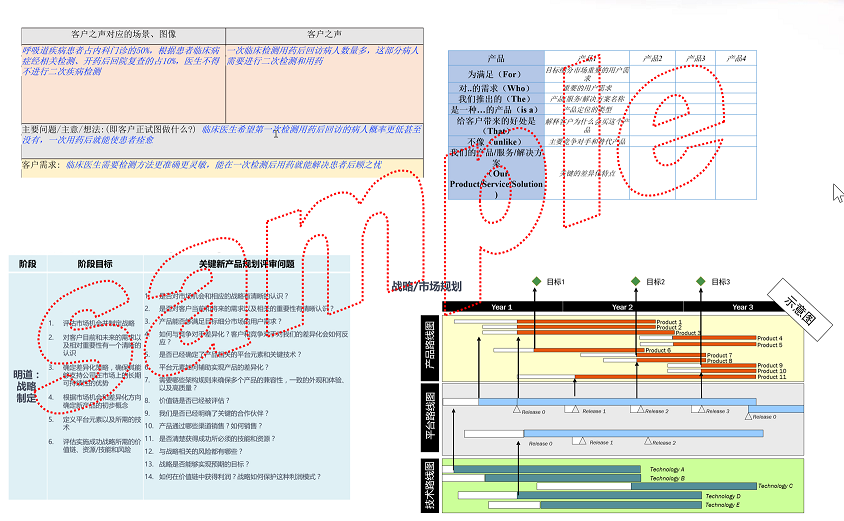Click the 产品路线图 black side label

430,346
